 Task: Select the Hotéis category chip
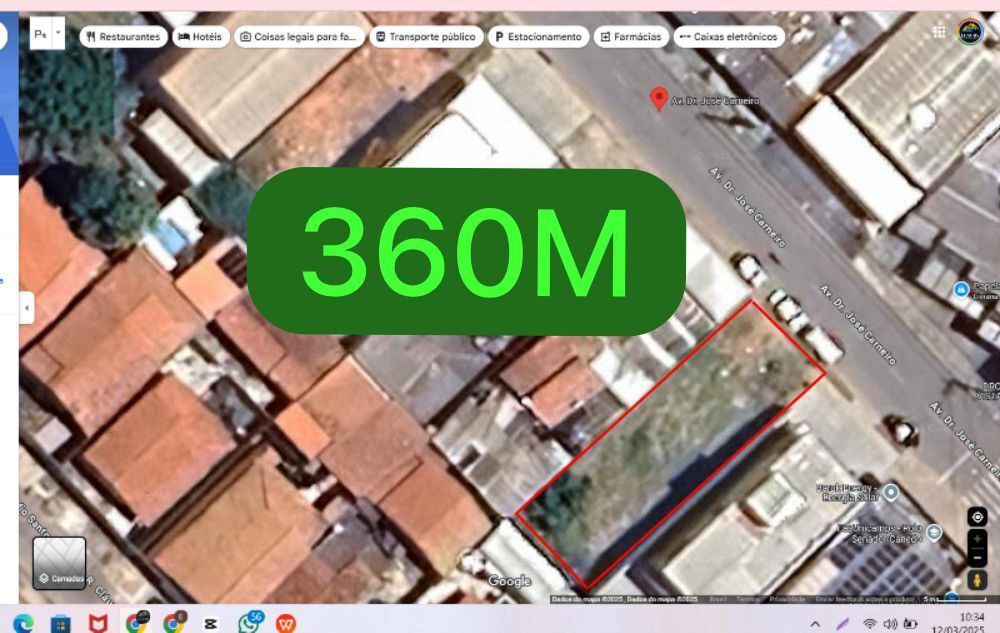[199, 37]
